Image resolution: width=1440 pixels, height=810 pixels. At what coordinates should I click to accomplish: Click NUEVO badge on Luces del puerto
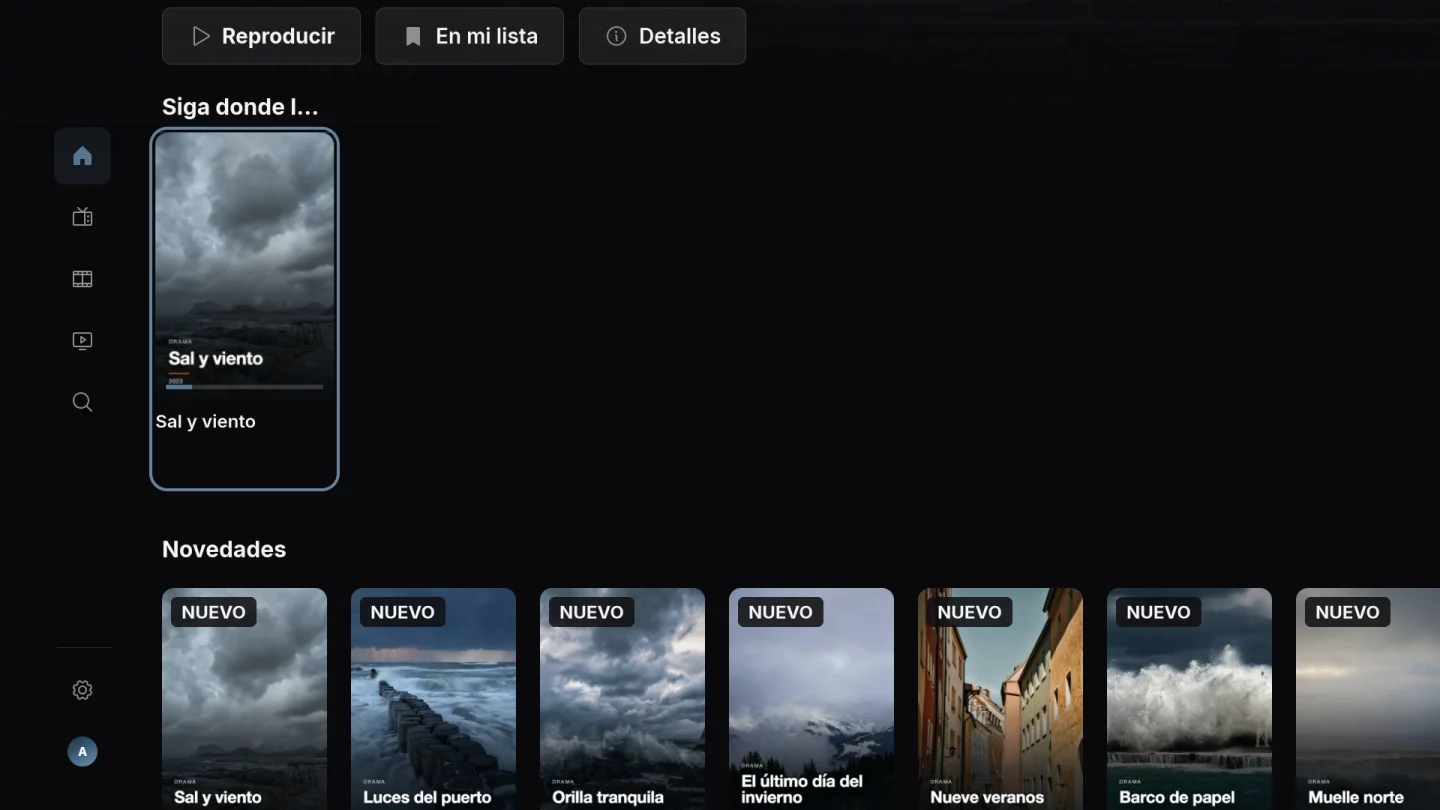[x=402, y=612]
